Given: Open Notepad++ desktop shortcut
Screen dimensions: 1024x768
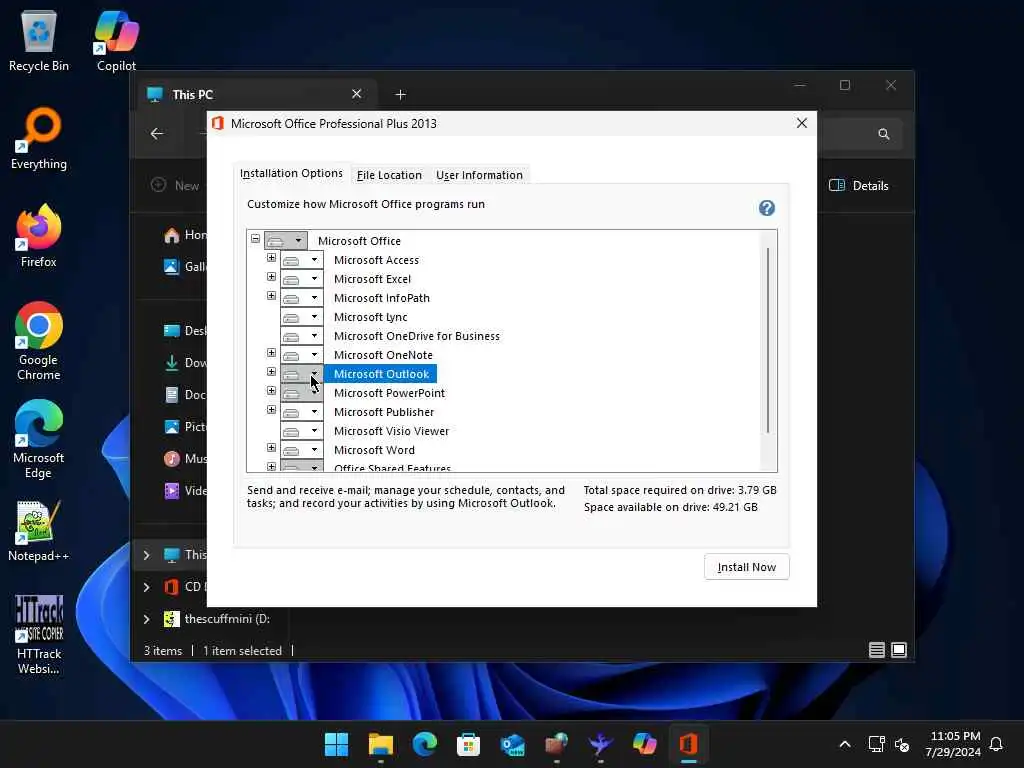Looking at the screenshot, I should (39, 530).
